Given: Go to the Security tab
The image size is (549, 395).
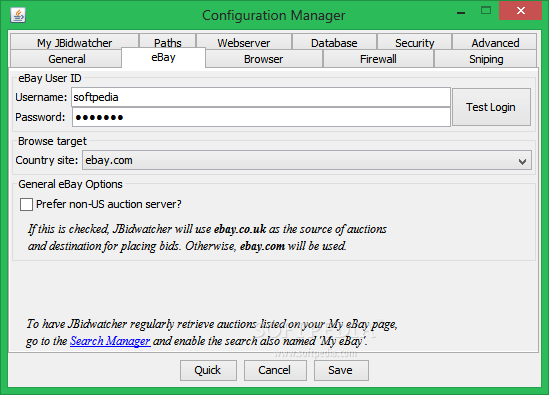Looking at the screenshot, I should point(415,43).
